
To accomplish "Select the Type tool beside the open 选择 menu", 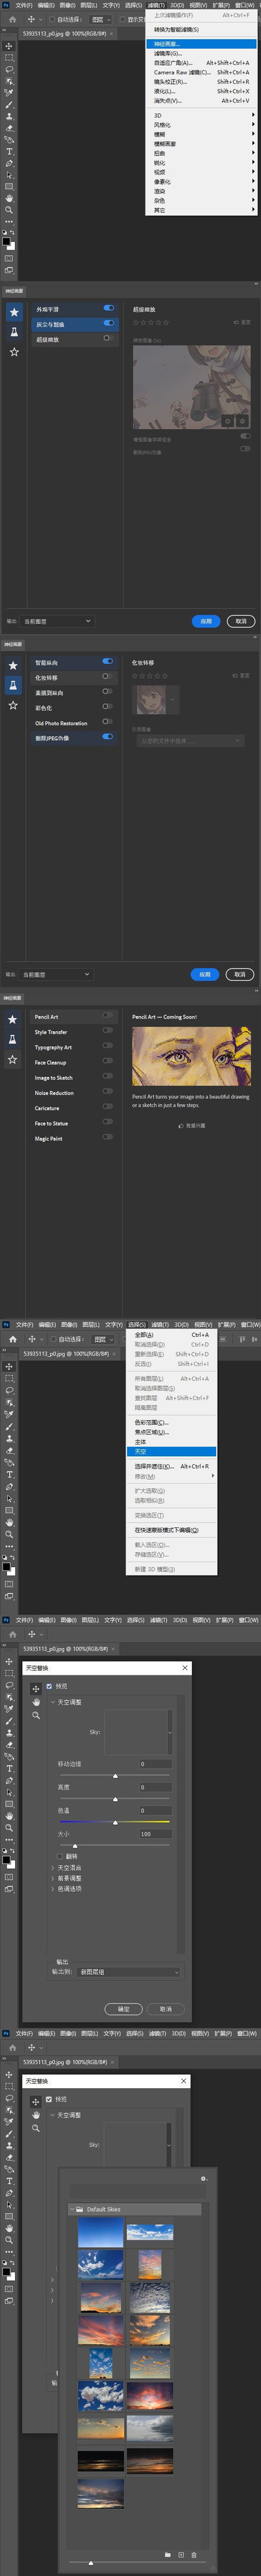I will [9, 1474].
